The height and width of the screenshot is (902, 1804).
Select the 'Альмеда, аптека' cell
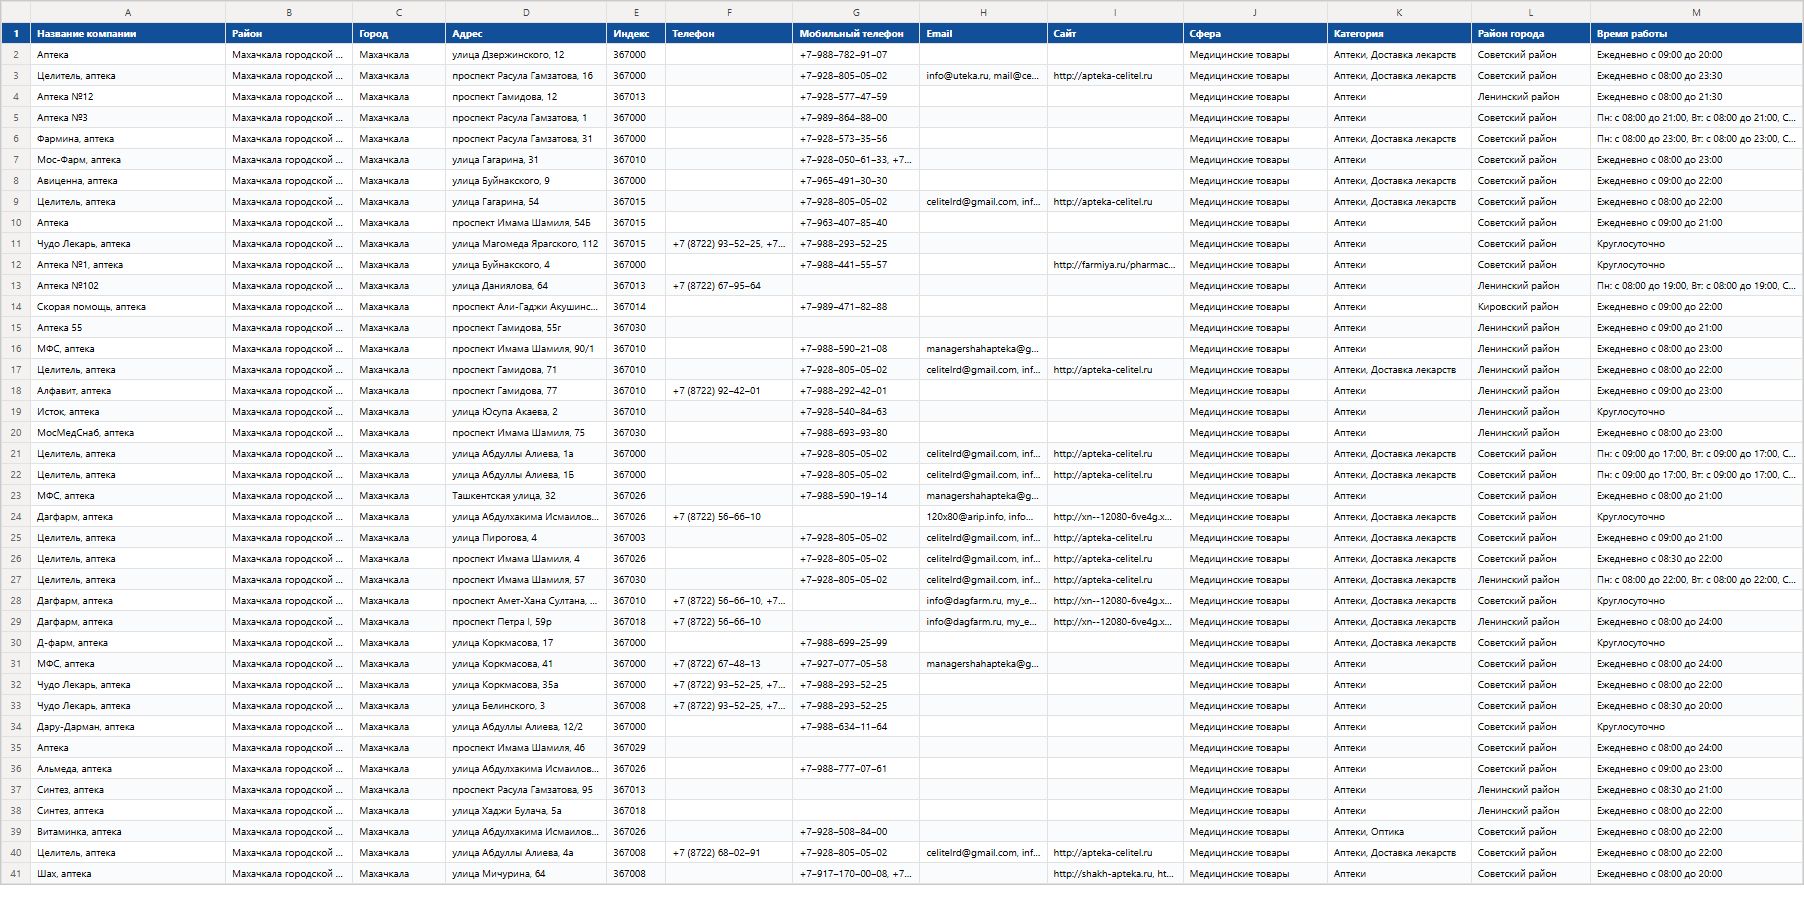tap(128, 769)
